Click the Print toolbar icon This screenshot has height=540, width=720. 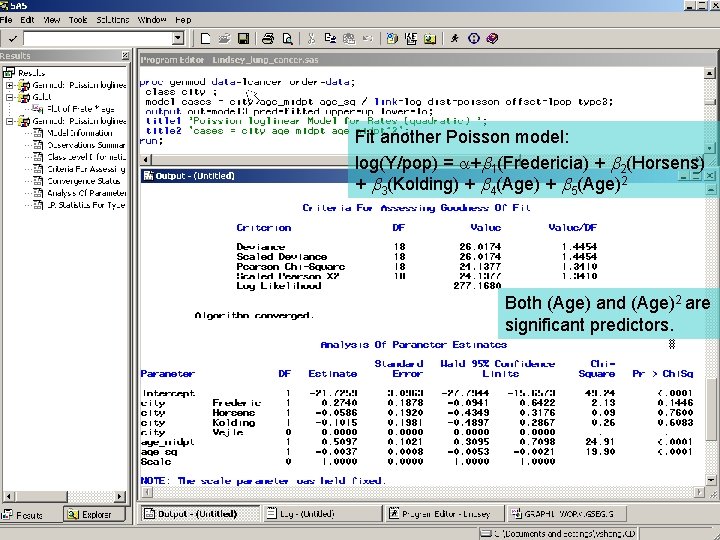(x=268, y=39)
